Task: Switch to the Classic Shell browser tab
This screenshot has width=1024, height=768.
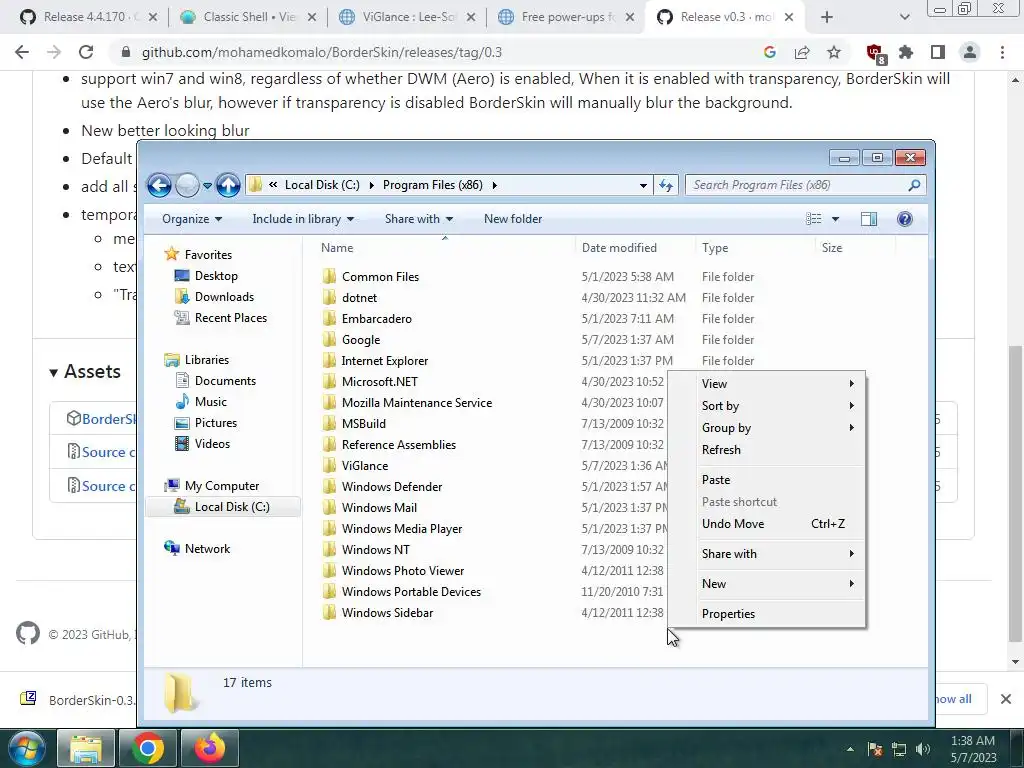Action: 248,17
